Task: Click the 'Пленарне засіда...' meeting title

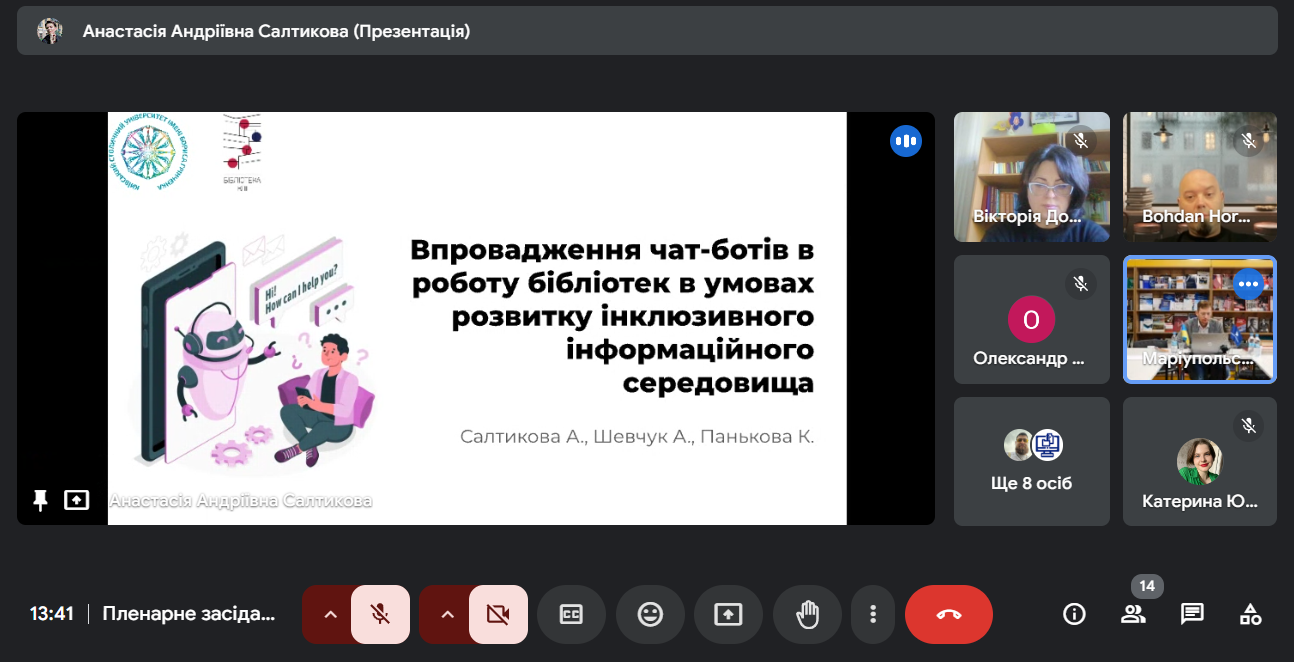Action: point(188,614)
